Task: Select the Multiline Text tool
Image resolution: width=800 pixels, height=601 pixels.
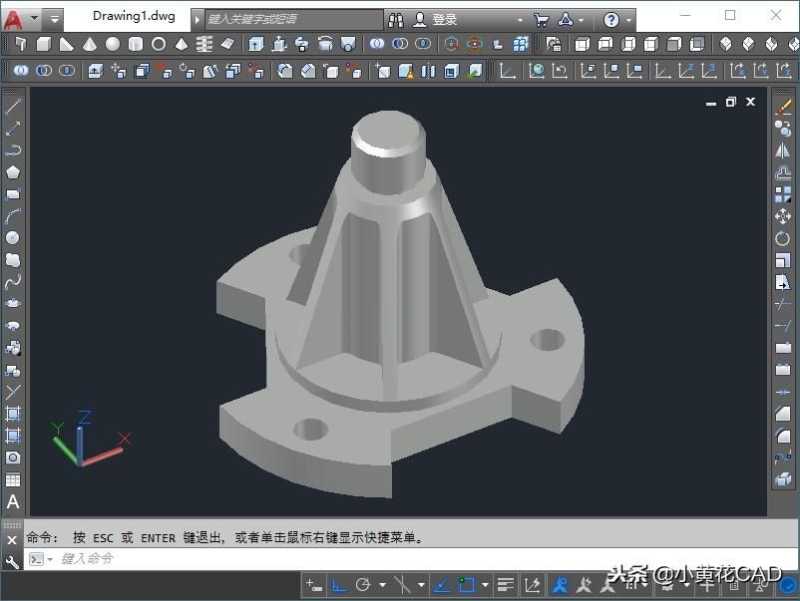Action: [13, 502]
